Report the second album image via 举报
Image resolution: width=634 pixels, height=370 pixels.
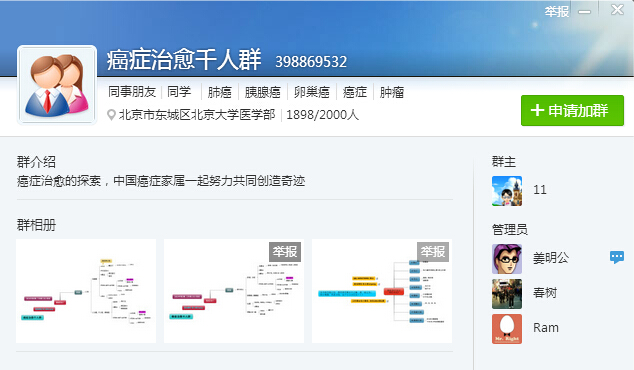pos(285,252)
